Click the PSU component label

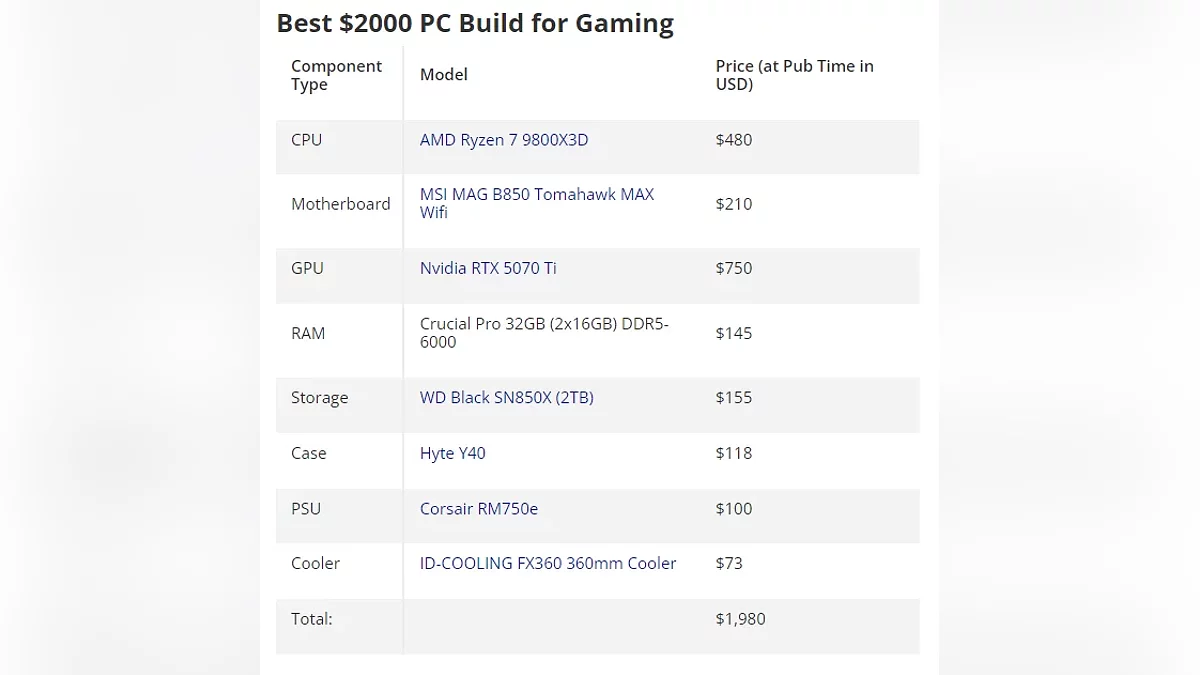point(306,508)
